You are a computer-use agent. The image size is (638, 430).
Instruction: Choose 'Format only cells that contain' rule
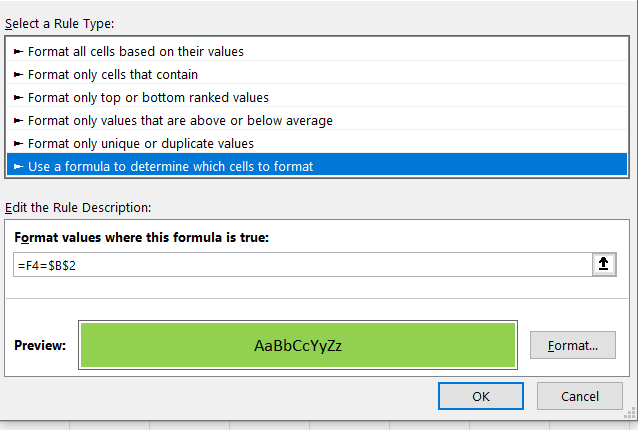pyautogui.click(x=113, y=74)
